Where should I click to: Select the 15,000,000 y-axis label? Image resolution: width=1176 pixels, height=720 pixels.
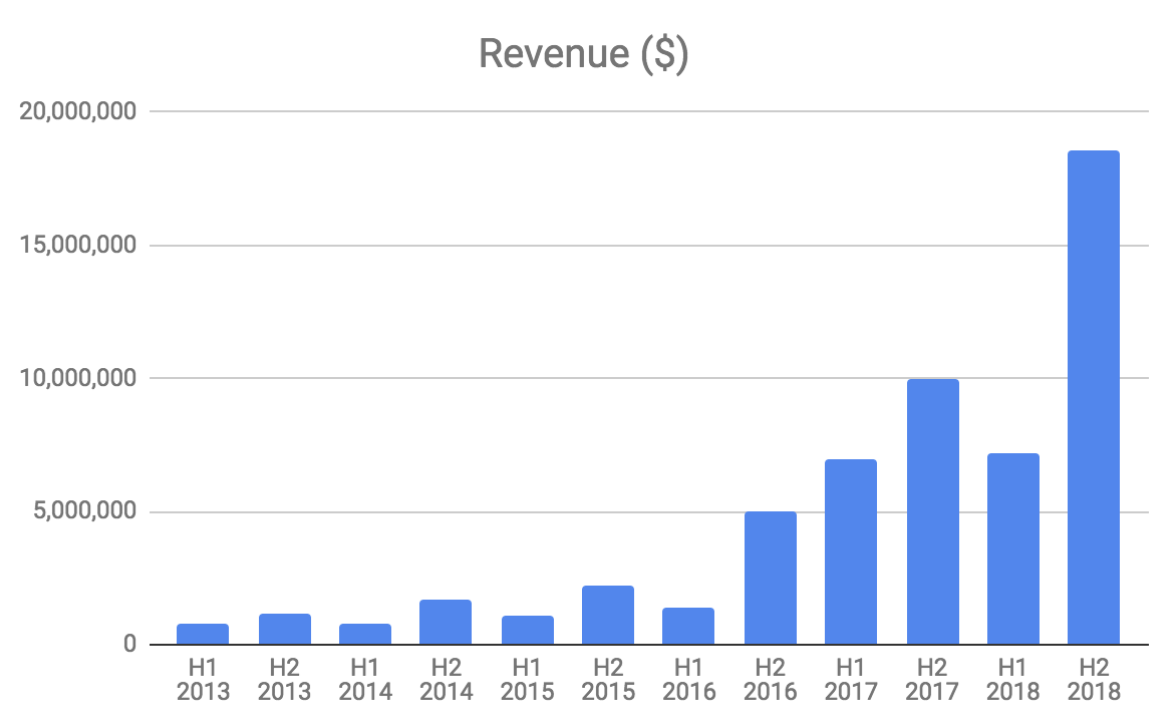tap(78, 245)
